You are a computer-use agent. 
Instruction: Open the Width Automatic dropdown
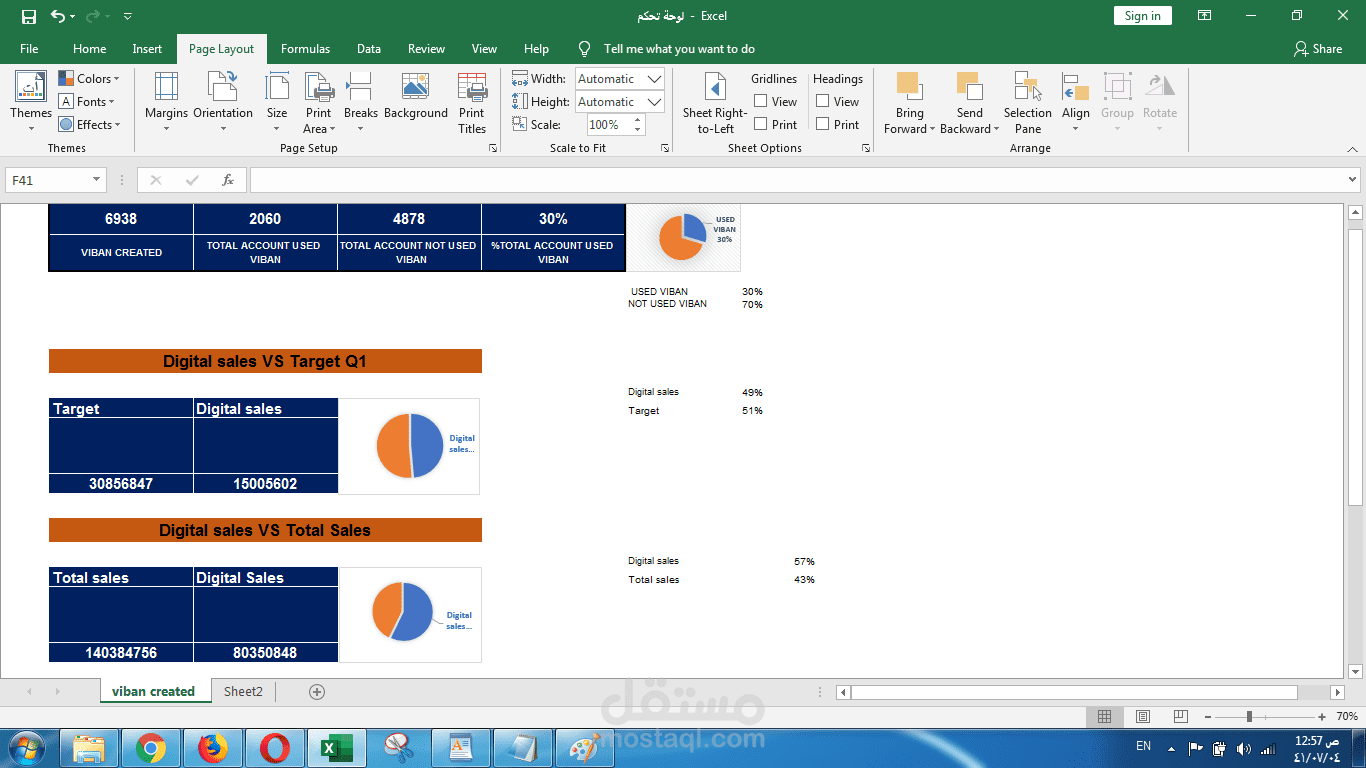coord(654,79)
